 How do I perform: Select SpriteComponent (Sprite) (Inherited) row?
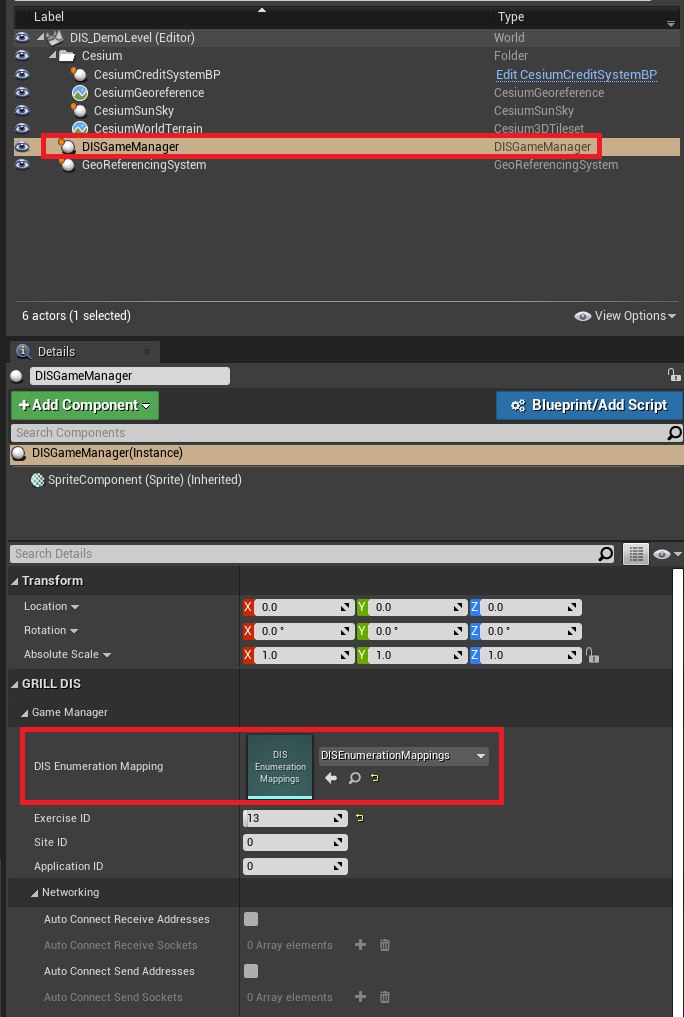pos(348,480)
